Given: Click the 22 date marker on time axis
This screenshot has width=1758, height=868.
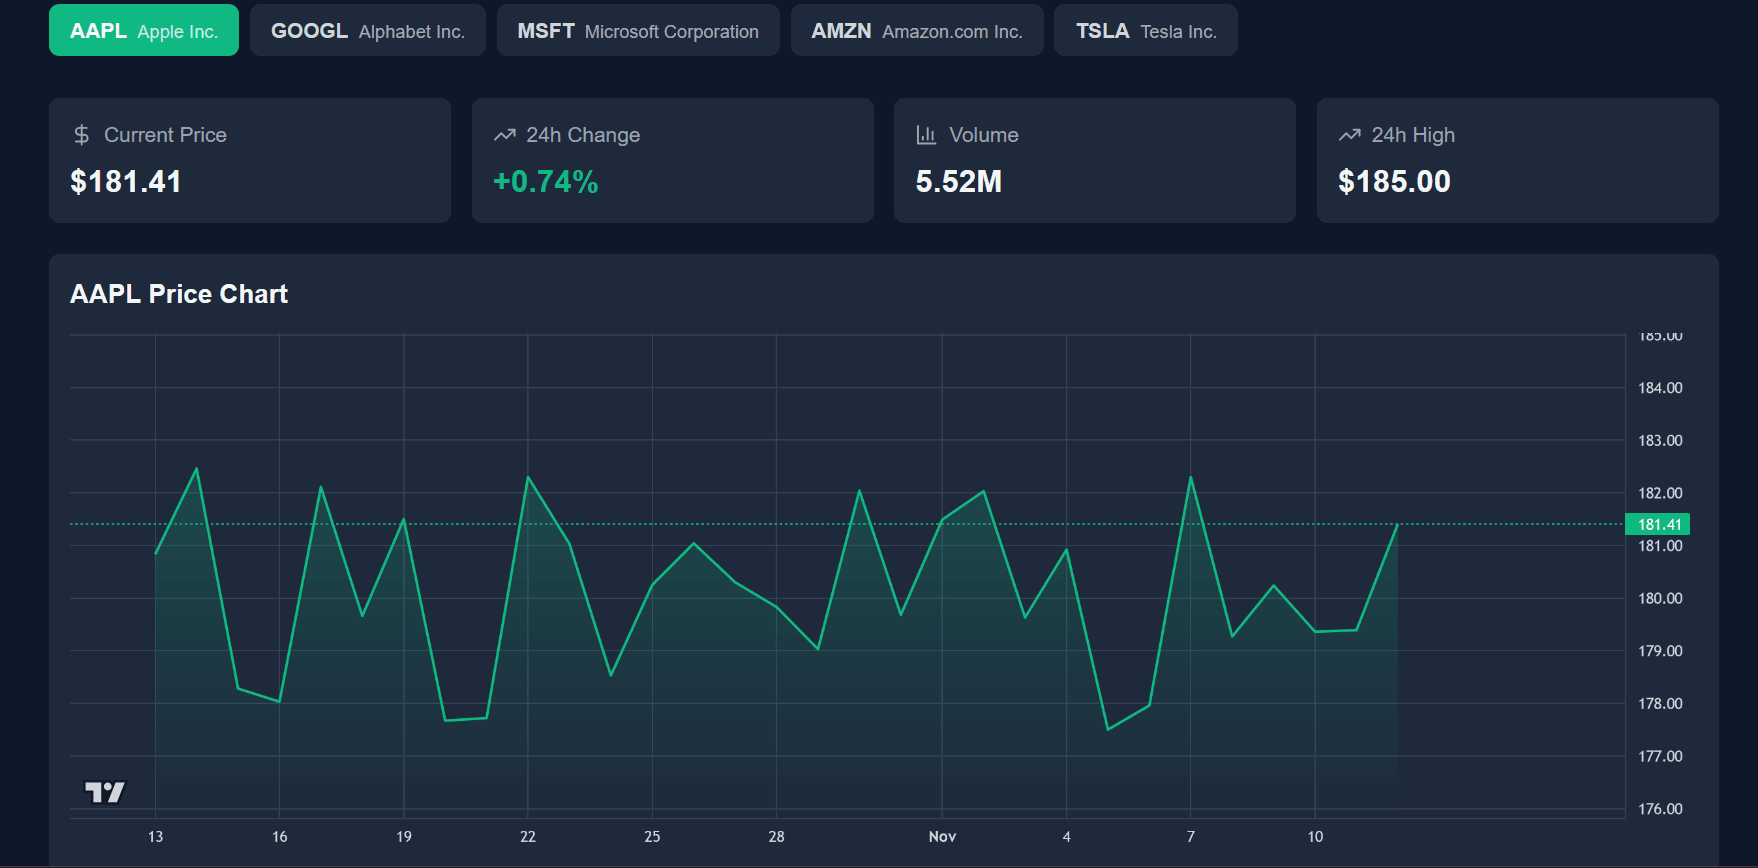Looking at the screenshot, I should pos(528,837).
